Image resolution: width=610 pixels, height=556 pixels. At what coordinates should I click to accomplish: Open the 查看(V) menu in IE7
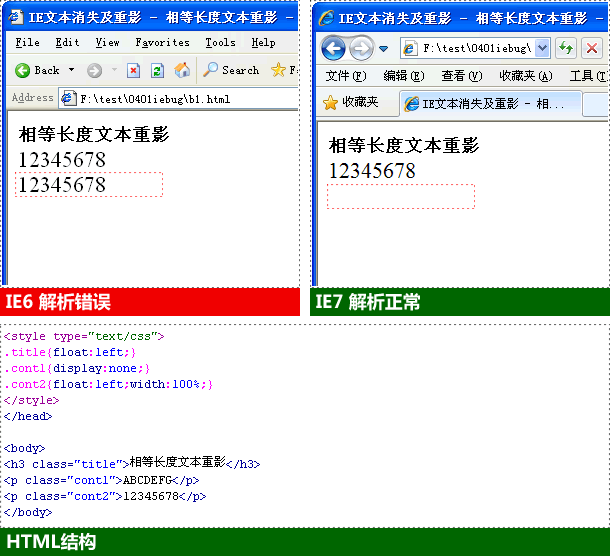pos(461,76)
